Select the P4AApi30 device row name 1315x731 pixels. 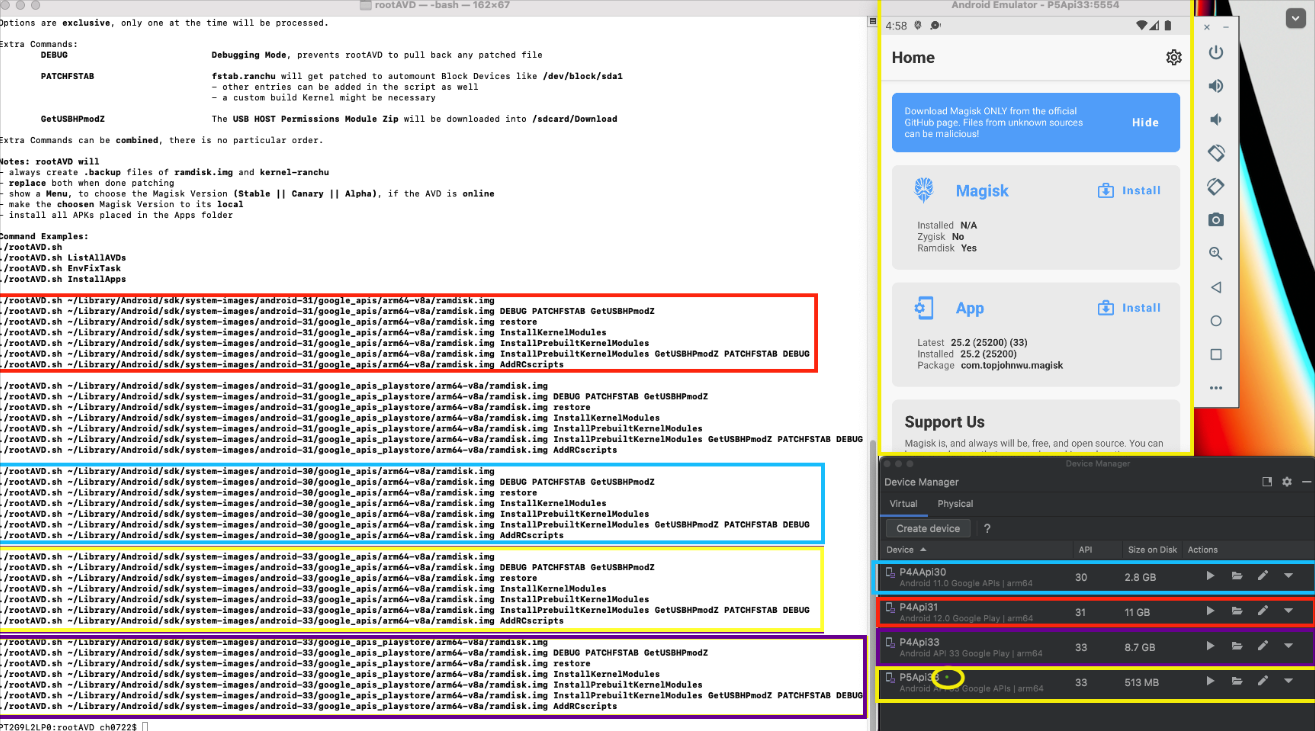[922, 571]
